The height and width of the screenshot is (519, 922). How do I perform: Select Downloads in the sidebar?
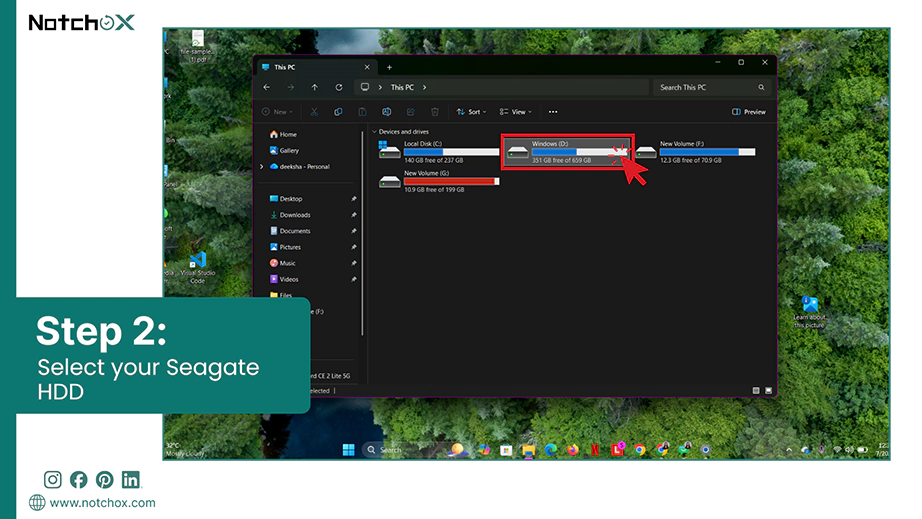(x=295, y=215)
